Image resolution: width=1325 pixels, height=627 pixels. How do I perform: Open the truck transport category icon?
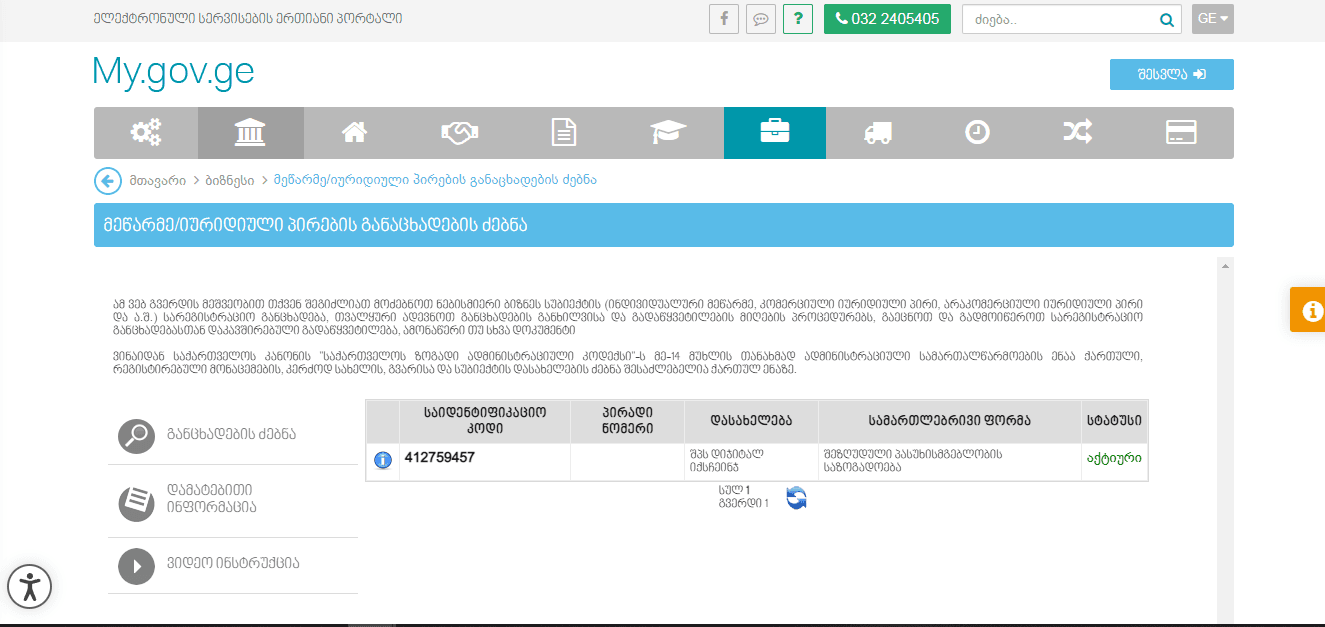pyautogui.click(x=877, y=133)
